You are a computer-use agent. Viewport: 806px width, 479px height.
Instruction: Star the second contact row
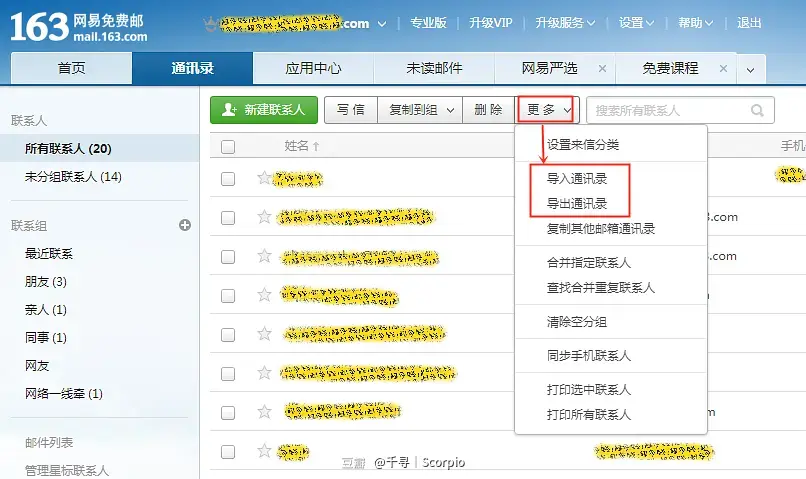tap(264, 217)
